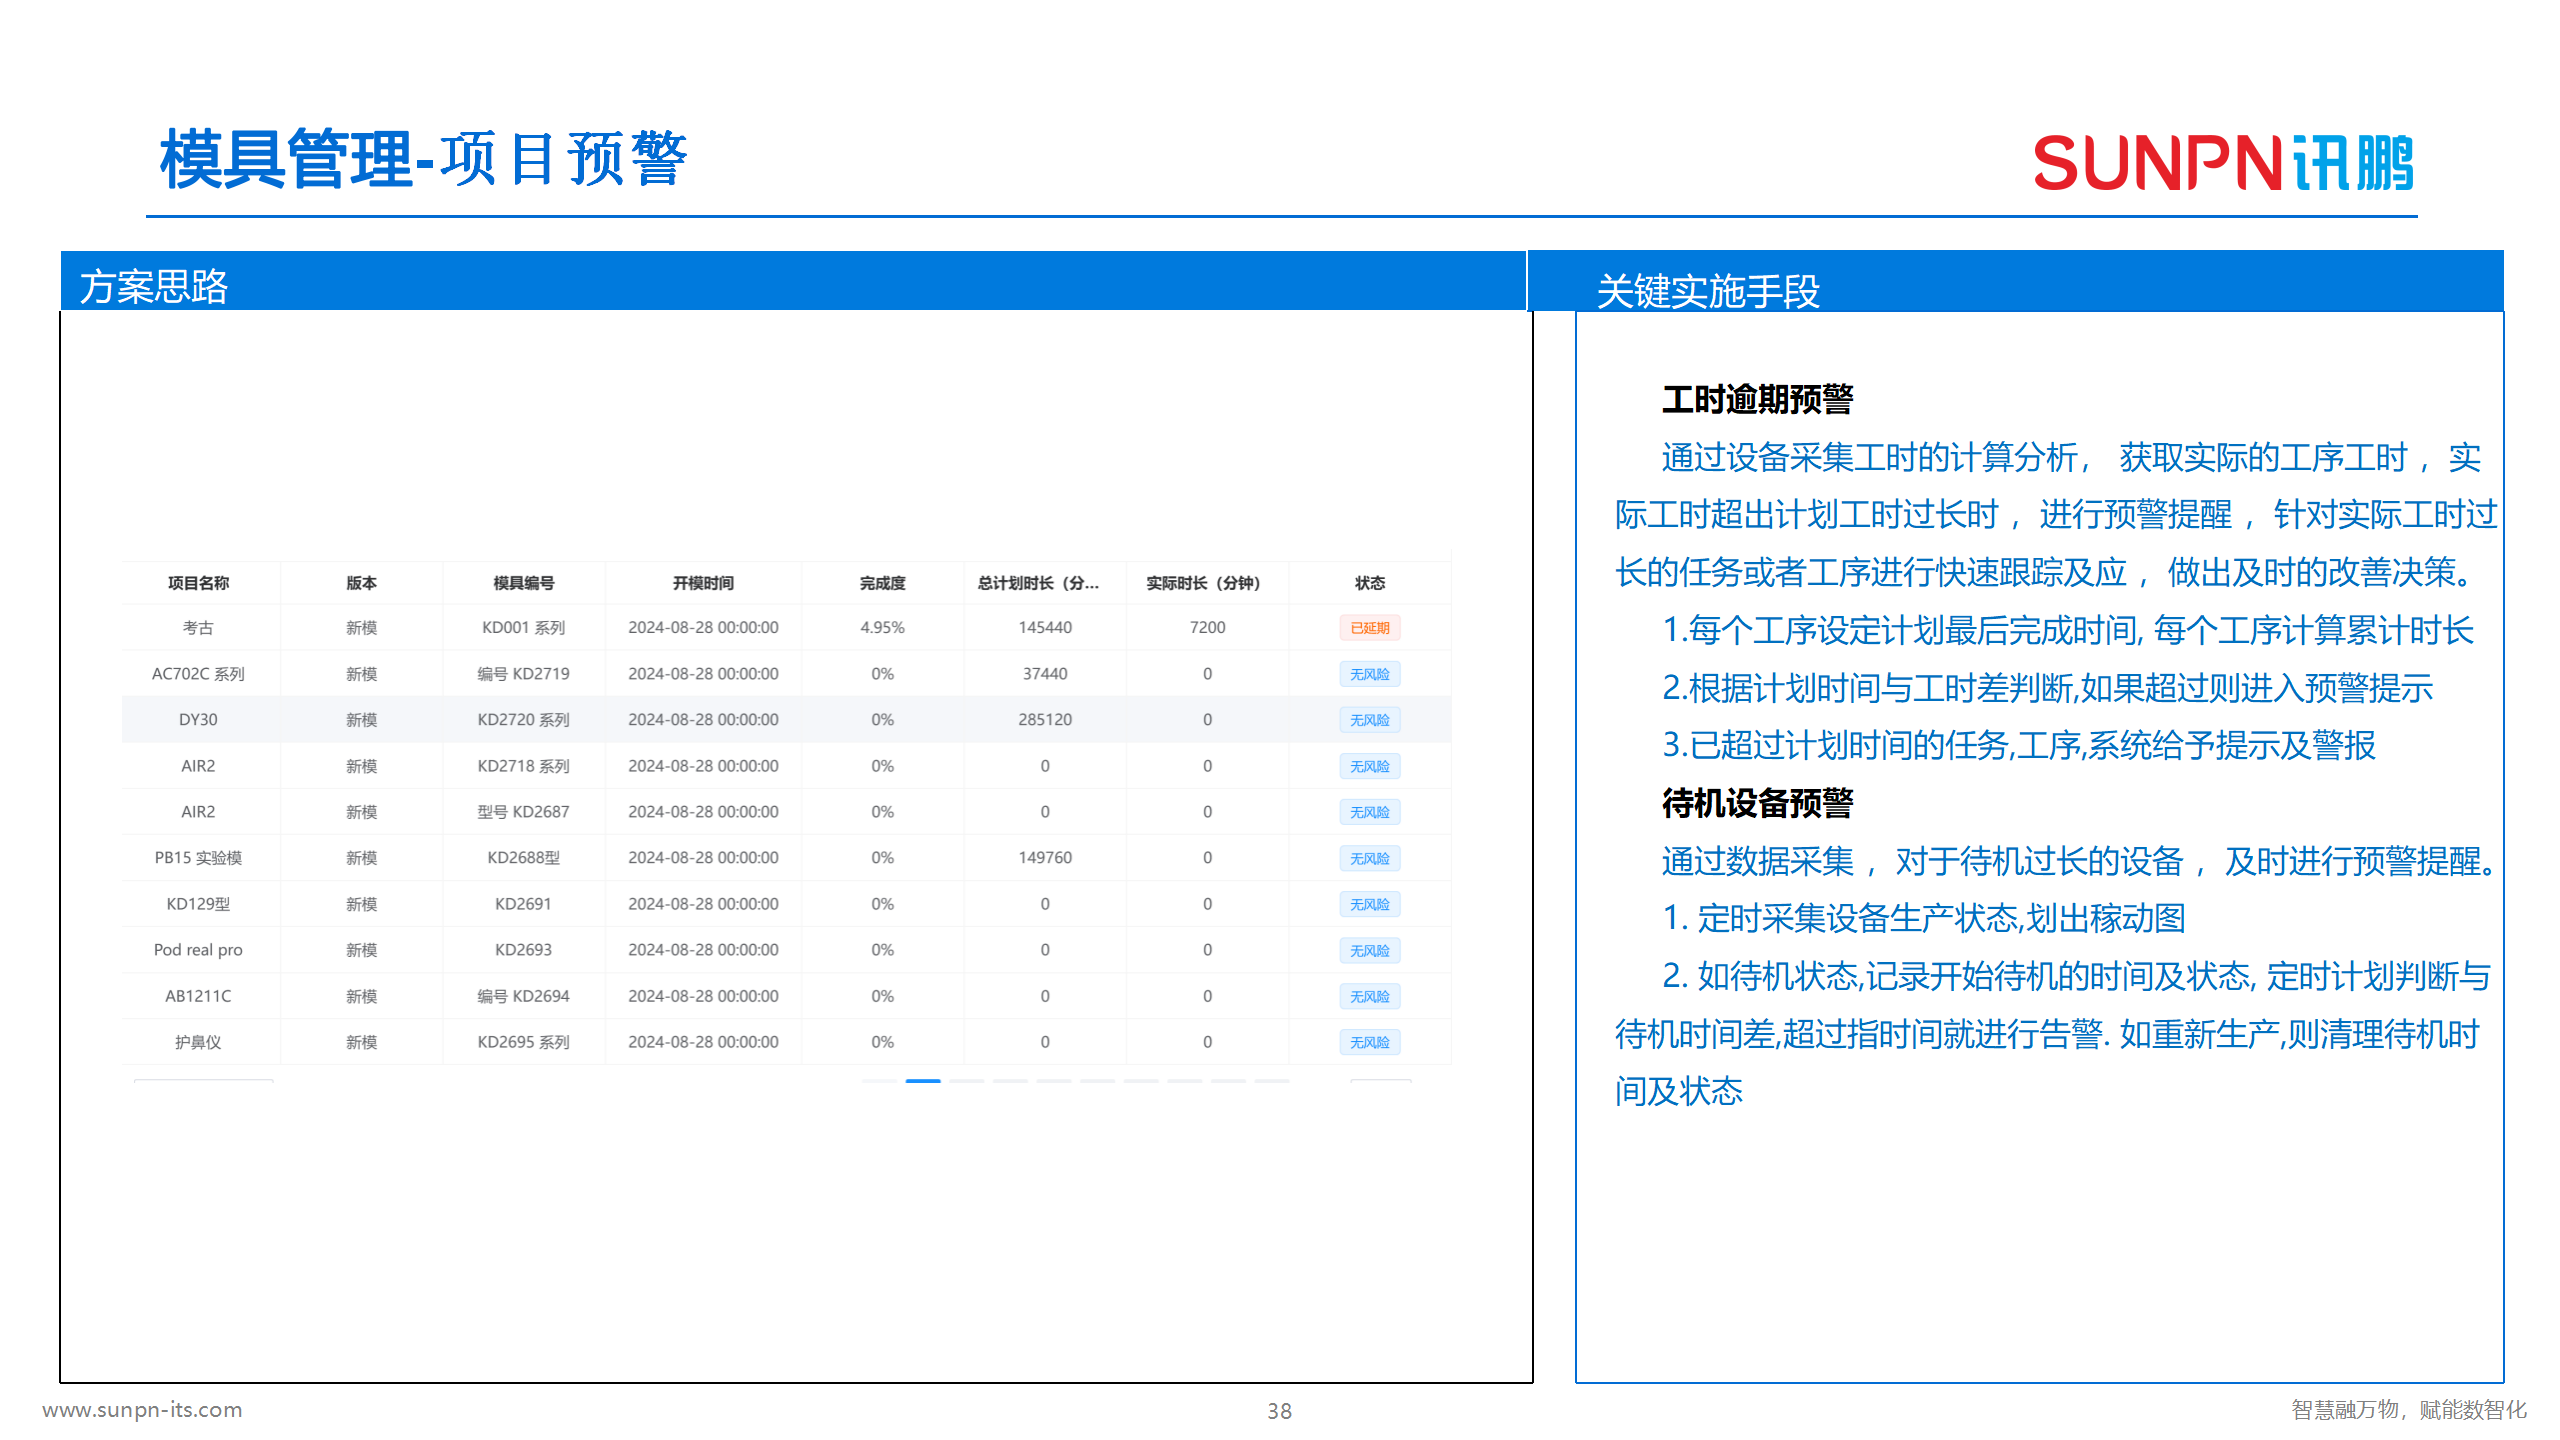Click the 开模时间 column header
The height and width of the screenshot is (1440, 2560).
click(x=703, y=583)
